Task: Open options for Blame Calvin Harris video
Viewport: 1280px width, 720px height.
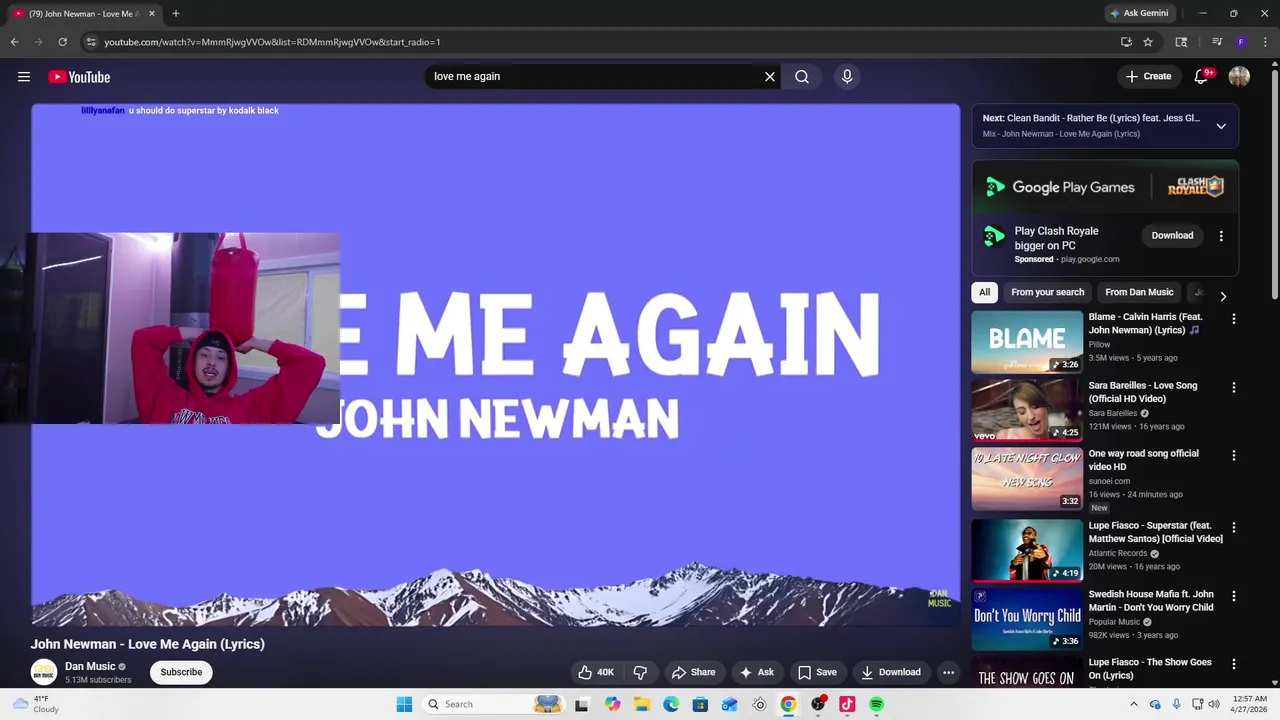Action: 1233,318
